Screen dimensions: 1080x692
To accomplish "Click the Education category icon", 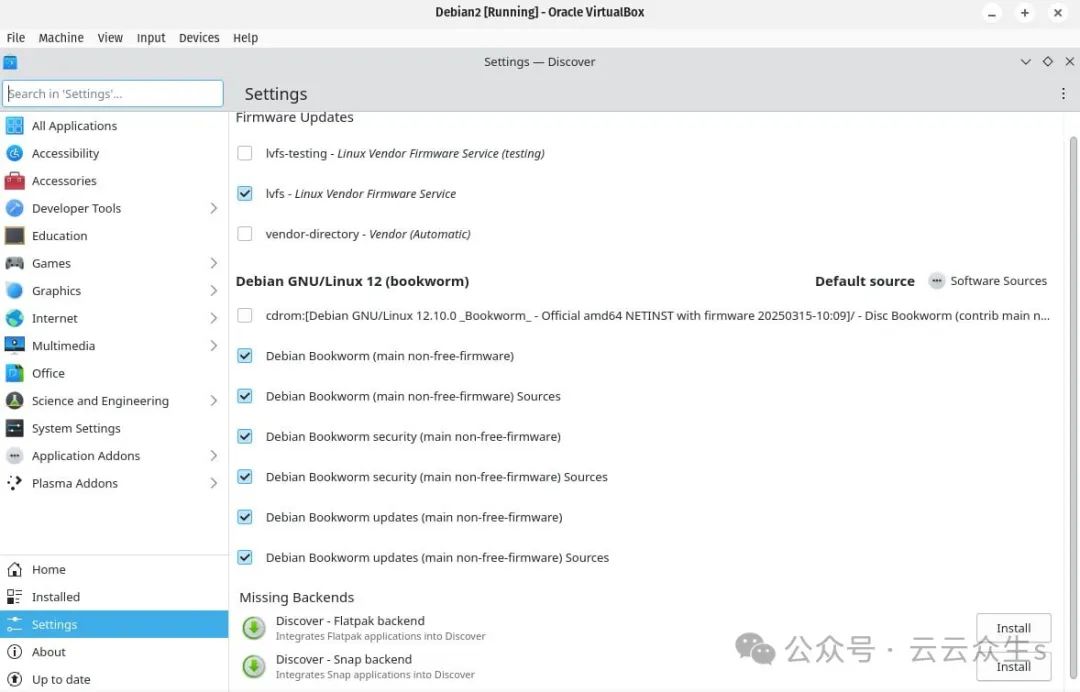I will tap(14, 236).
